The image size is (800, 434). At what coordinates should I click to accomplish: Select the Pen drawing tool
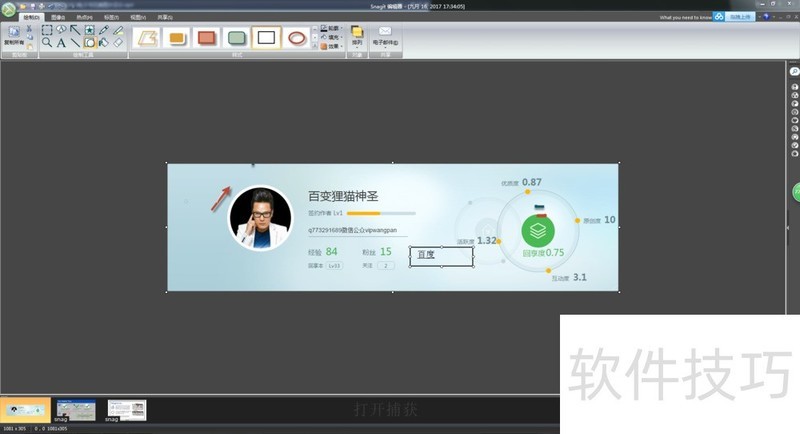(104, 30)
